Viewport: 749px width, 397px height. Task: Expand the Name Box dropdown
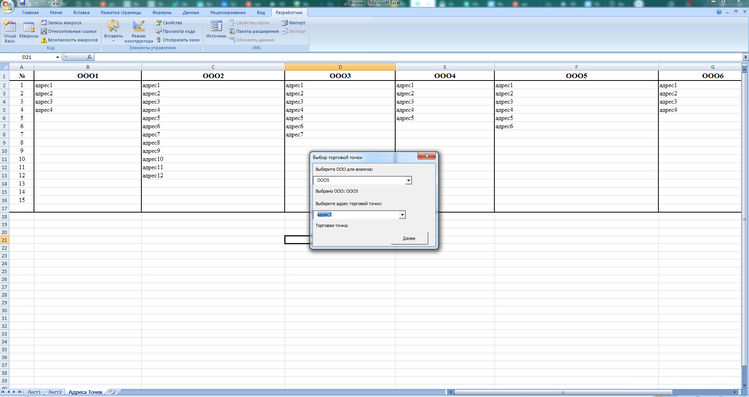(x=58, y=57)
